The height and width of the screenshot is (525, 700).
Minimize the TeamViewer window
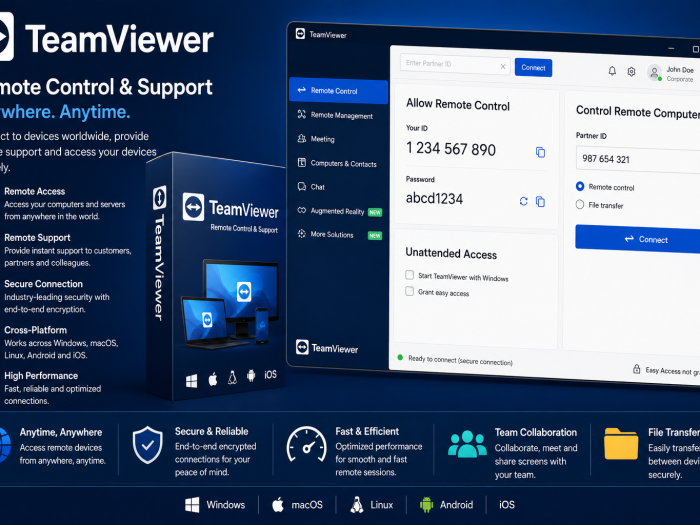pyautogui.click(x=671, y=47)
